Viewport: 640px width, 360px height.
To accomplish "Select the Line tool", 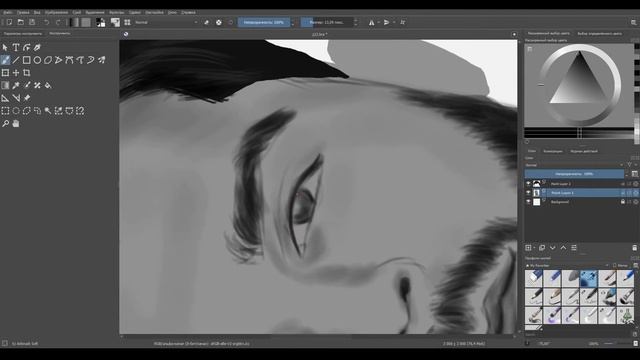I will tap(16, 60).
